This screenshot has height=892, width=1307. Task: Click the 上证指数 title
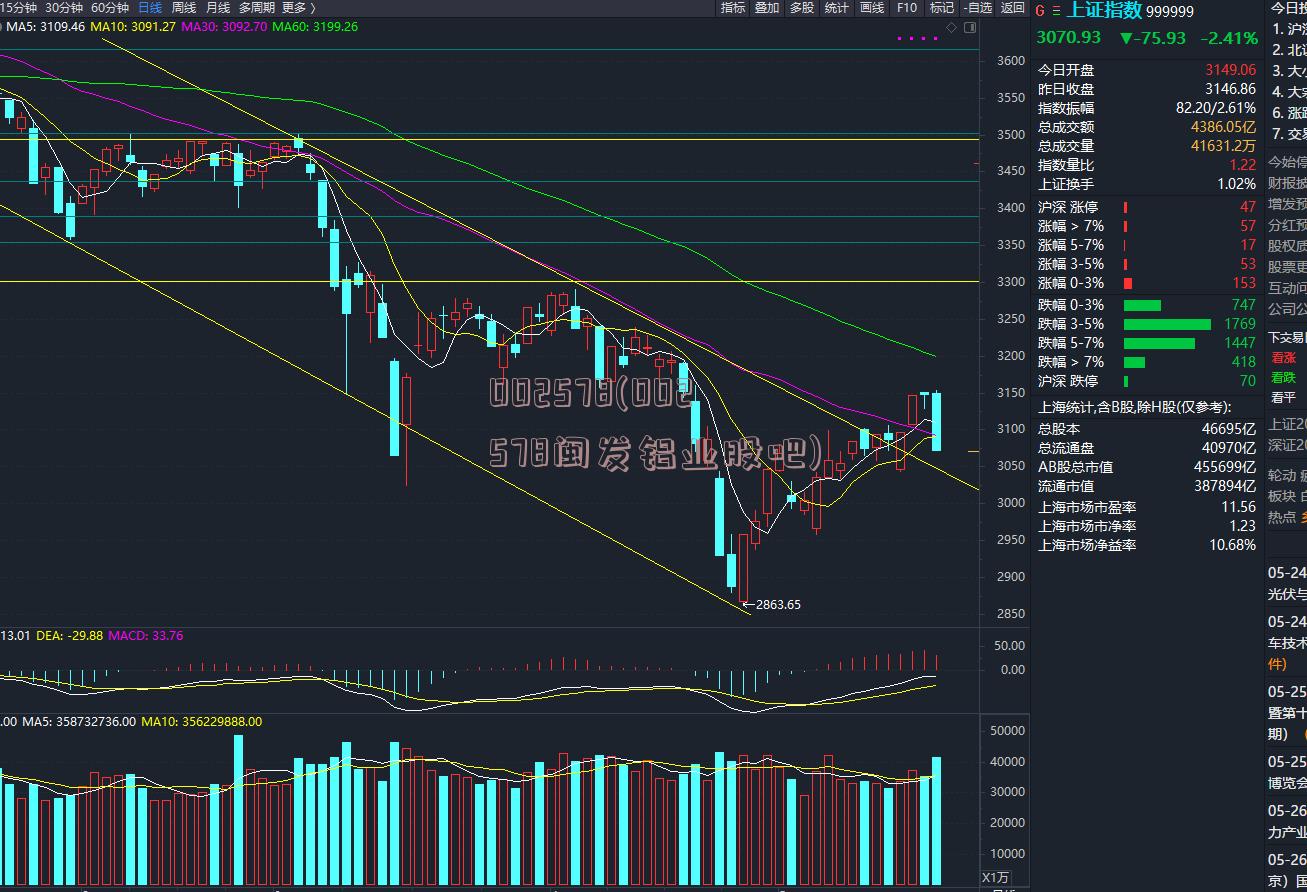pyautogui.click(x=1104, y=11)
